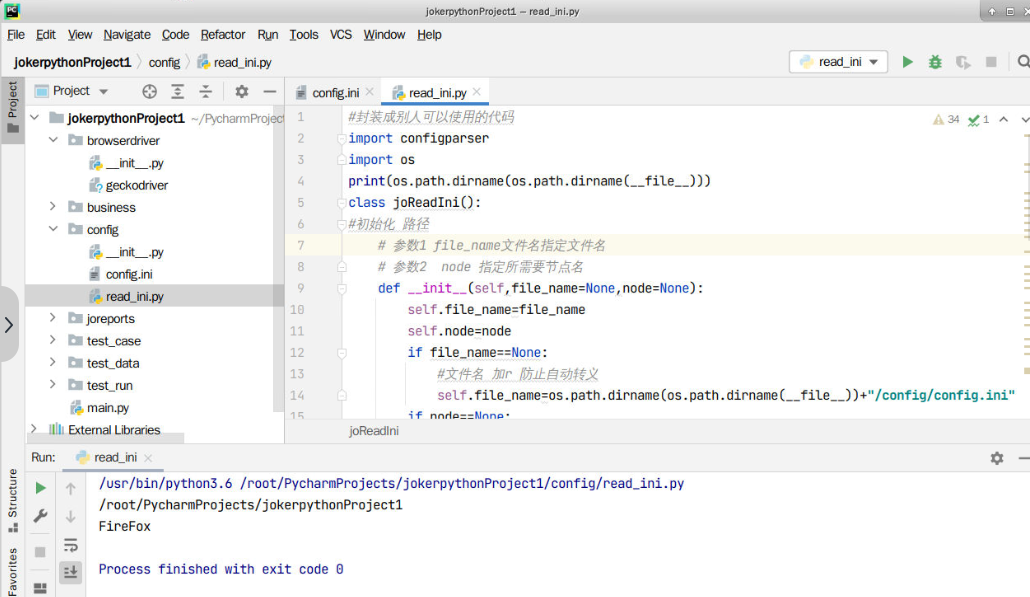Fold class joReadIni at line 5
The width and height of the screenshot is (1030, 597).
click(x=342, y=202)
